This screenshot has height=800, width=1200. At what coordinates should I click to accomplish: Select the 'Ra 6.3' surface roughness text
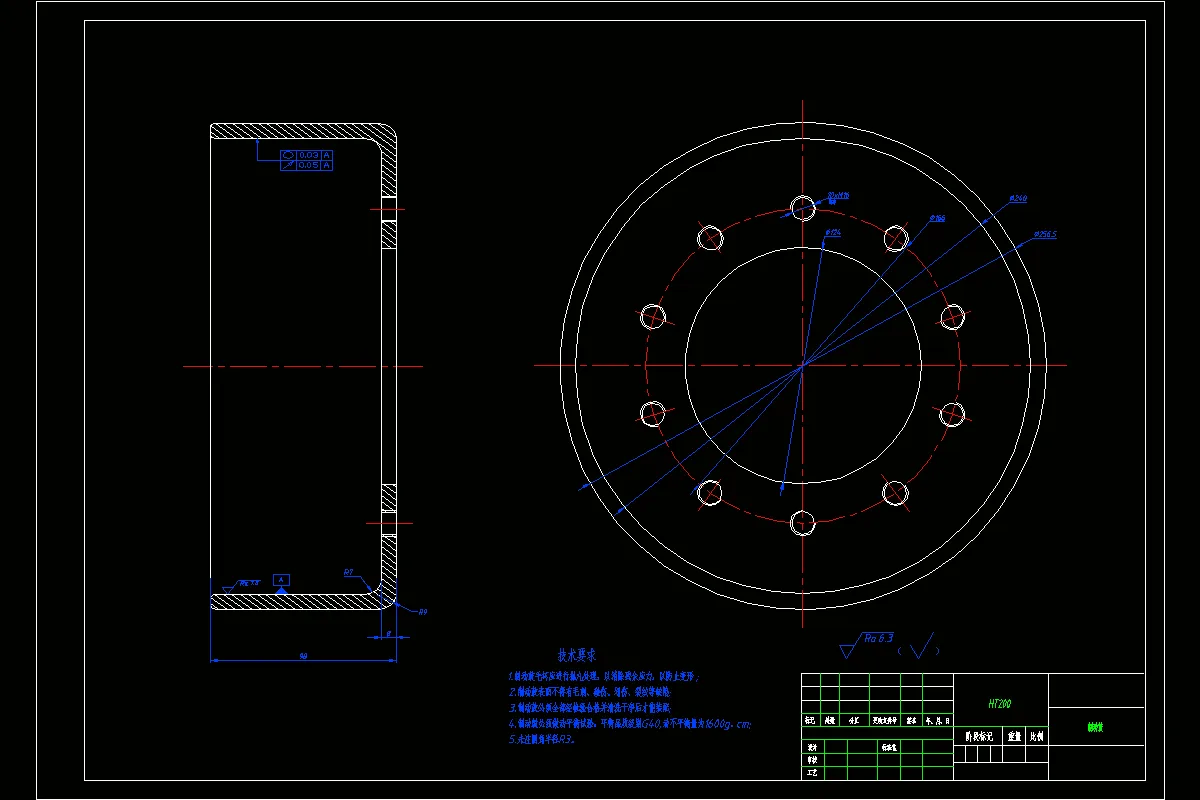[880, 640]
